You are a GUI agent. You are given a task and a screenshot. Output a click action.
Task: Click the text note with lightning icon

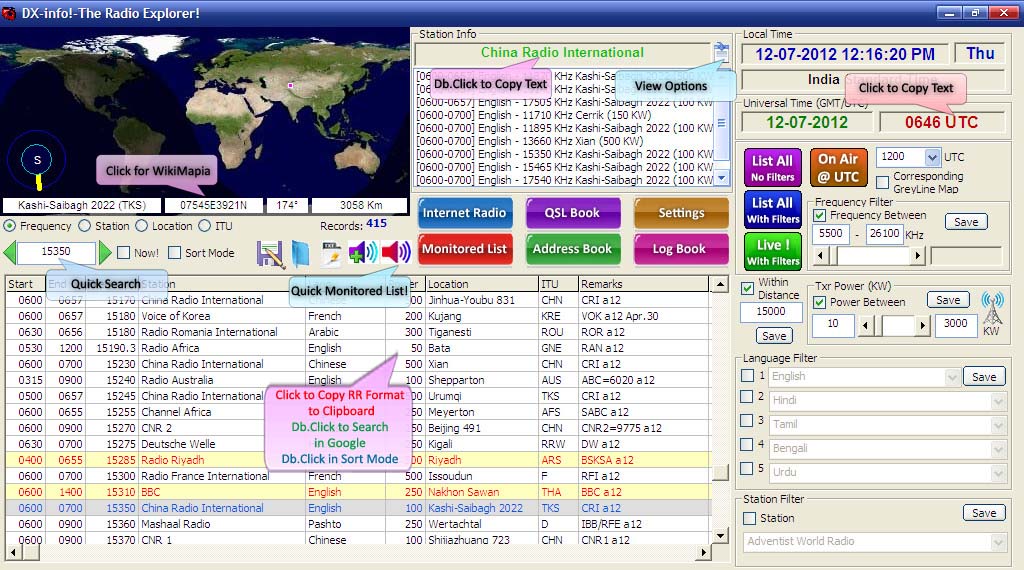[331, 254]
